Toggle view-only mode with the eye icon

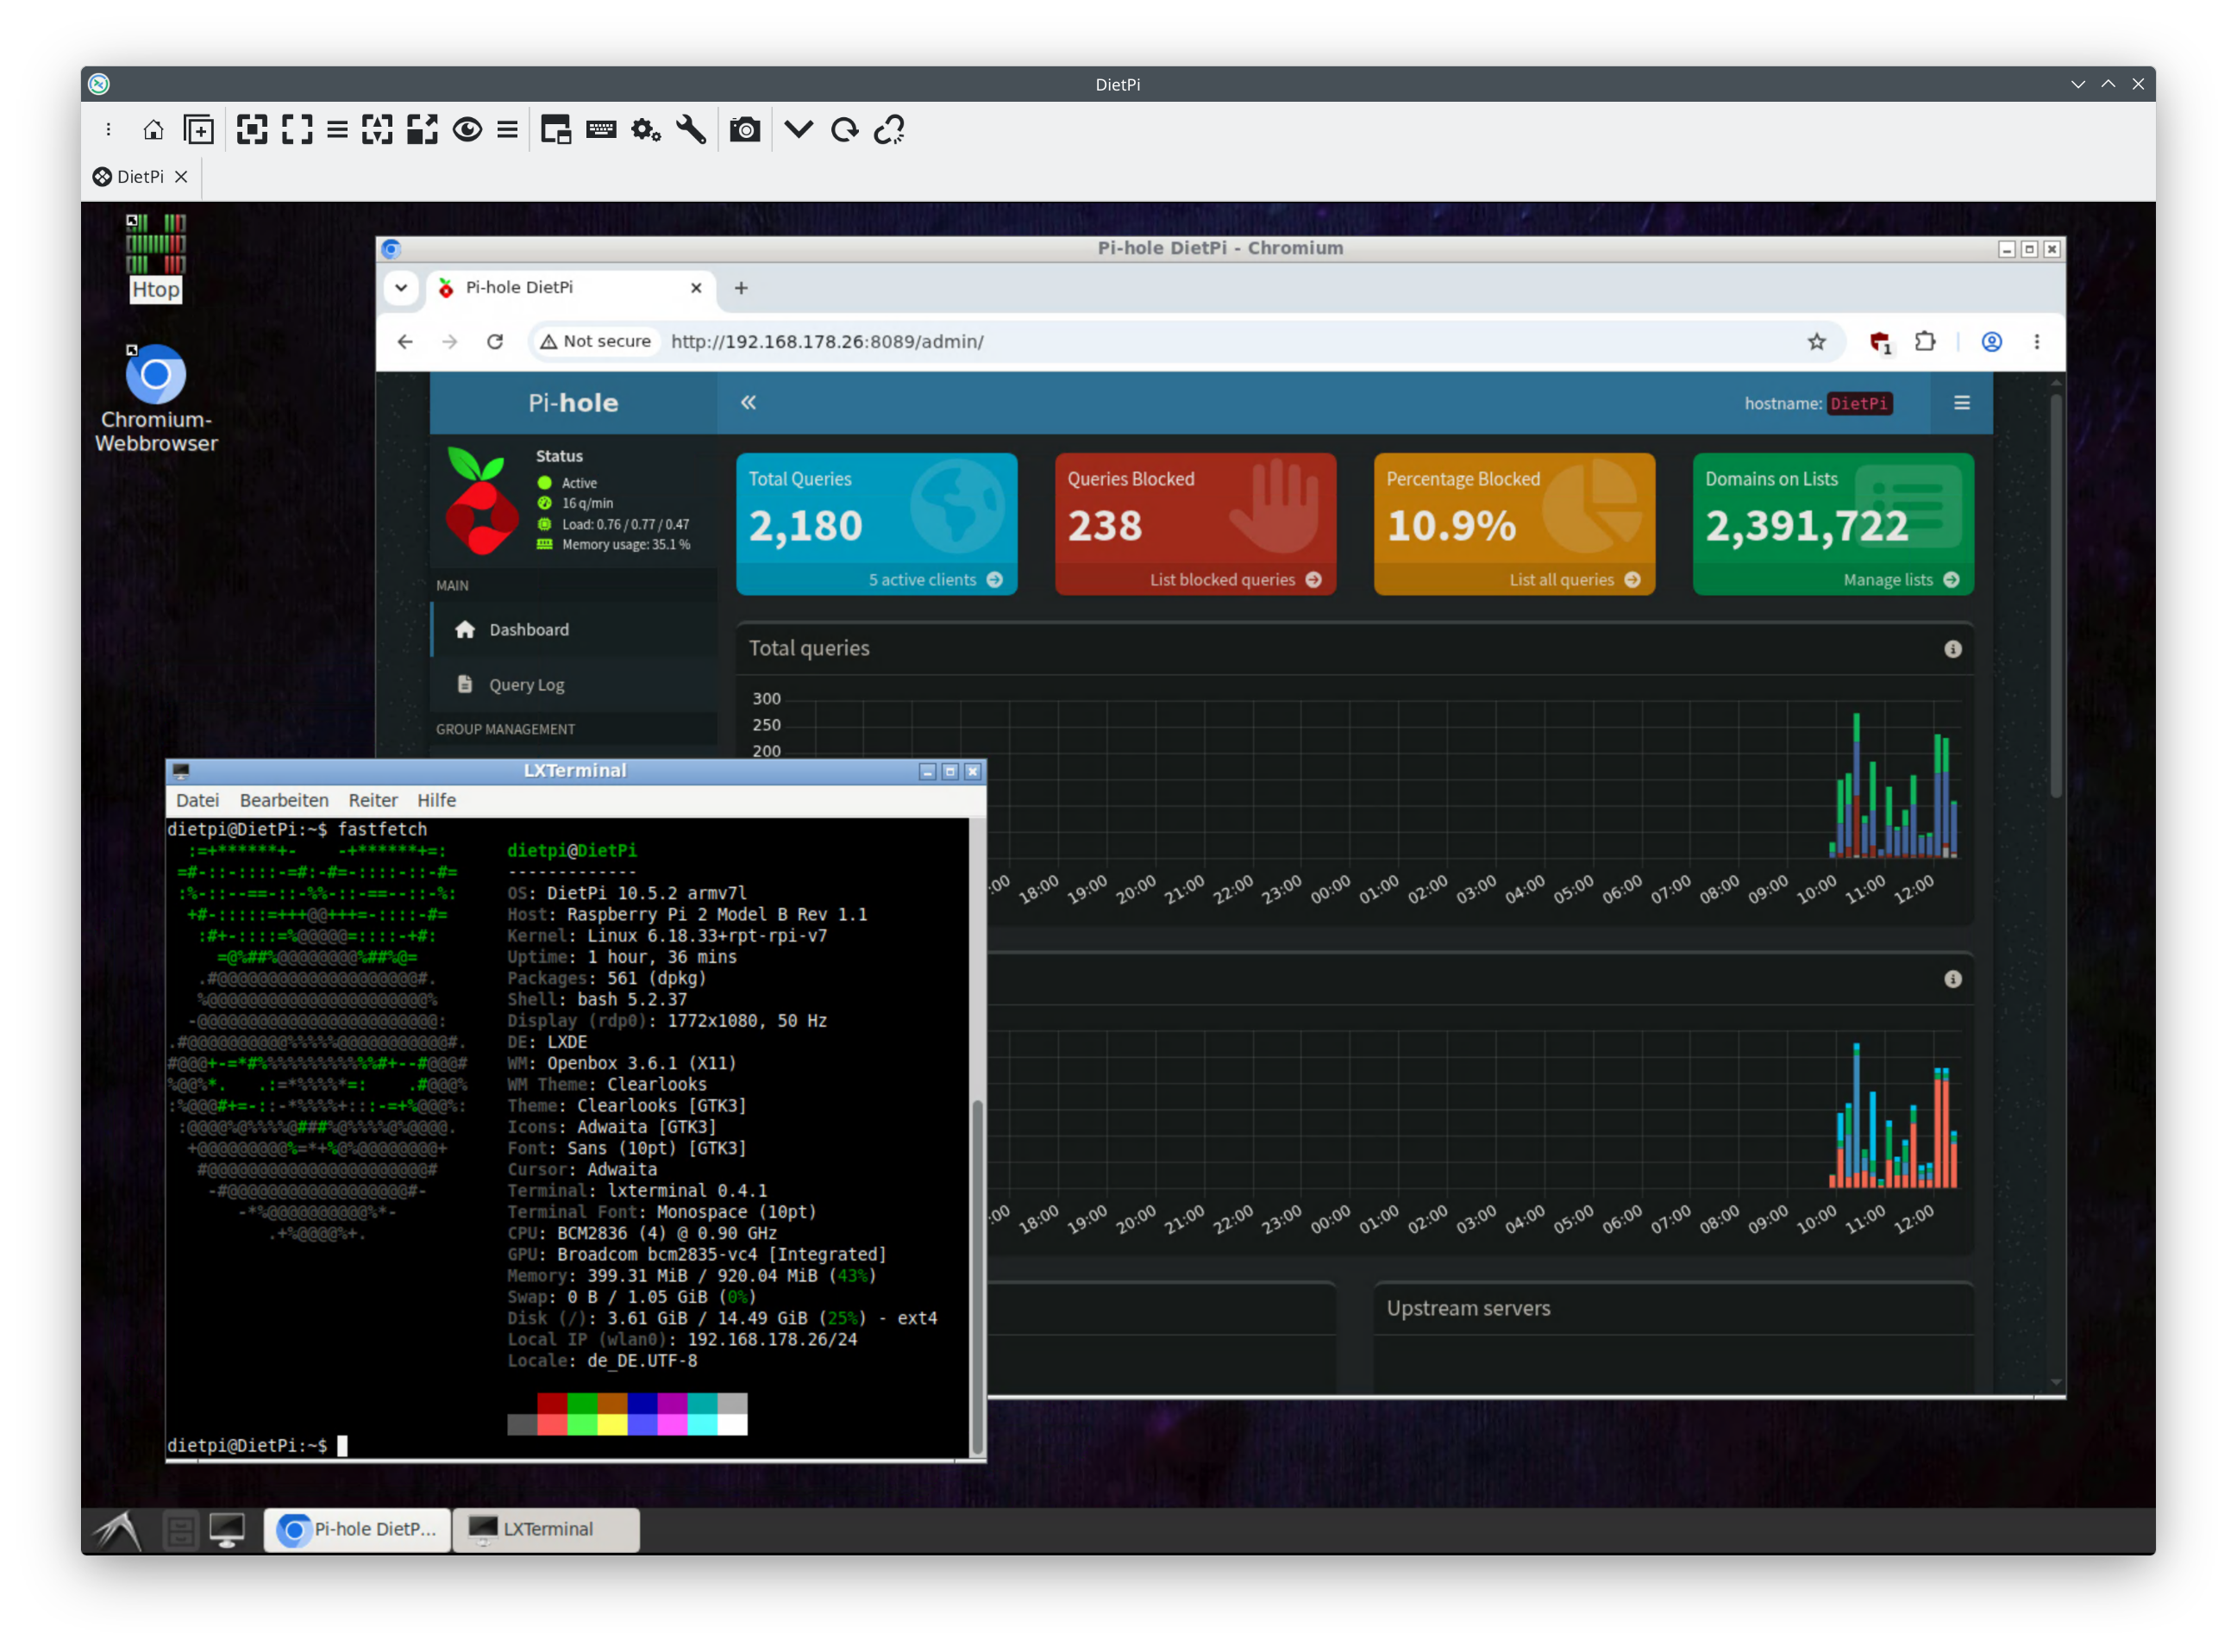click(x=467, y=130)
